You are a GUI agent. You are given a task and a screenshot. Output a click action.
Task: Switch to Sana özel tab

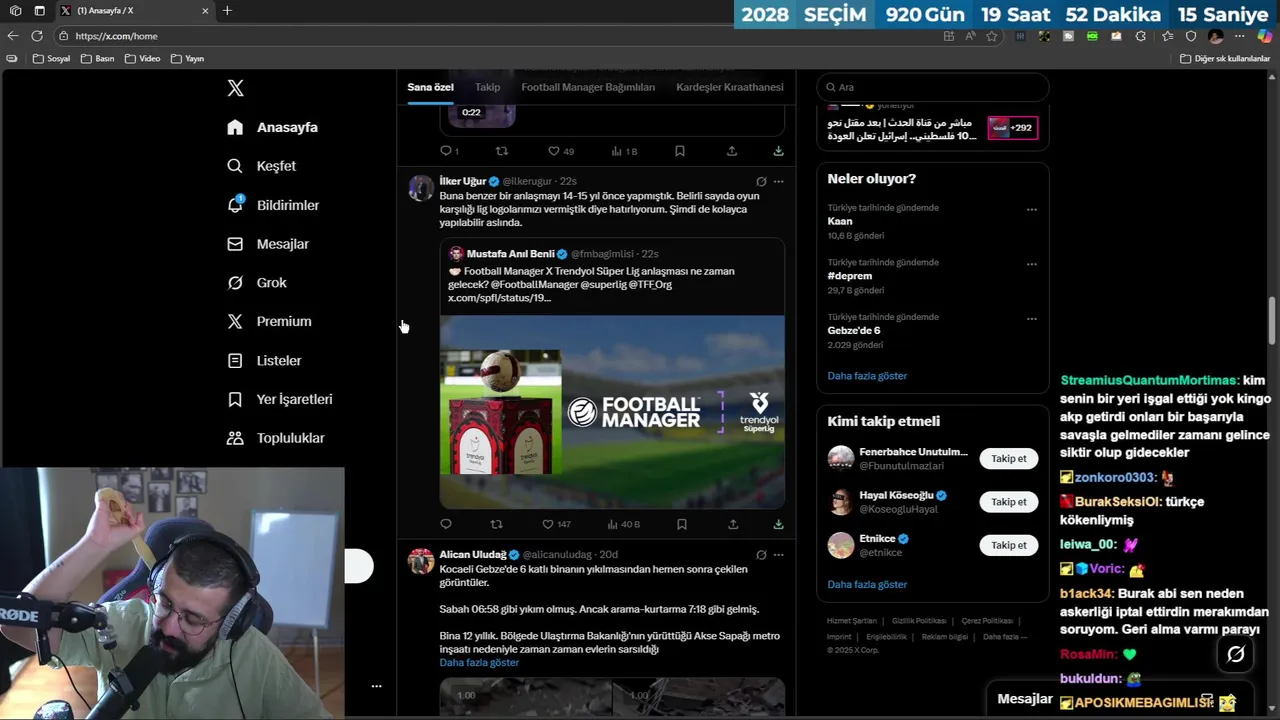tap(430, 87)
